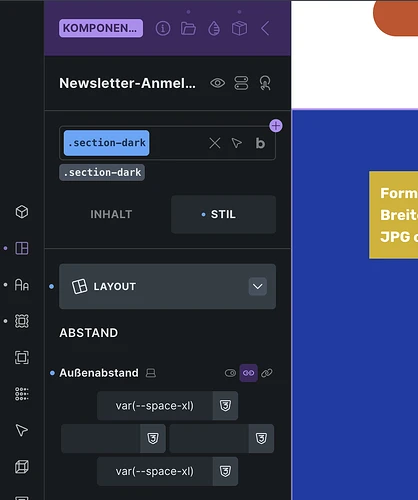Screen dimensions: 418x500
Task: Click CSS variable icon for left margin
Action: point(153,438)
